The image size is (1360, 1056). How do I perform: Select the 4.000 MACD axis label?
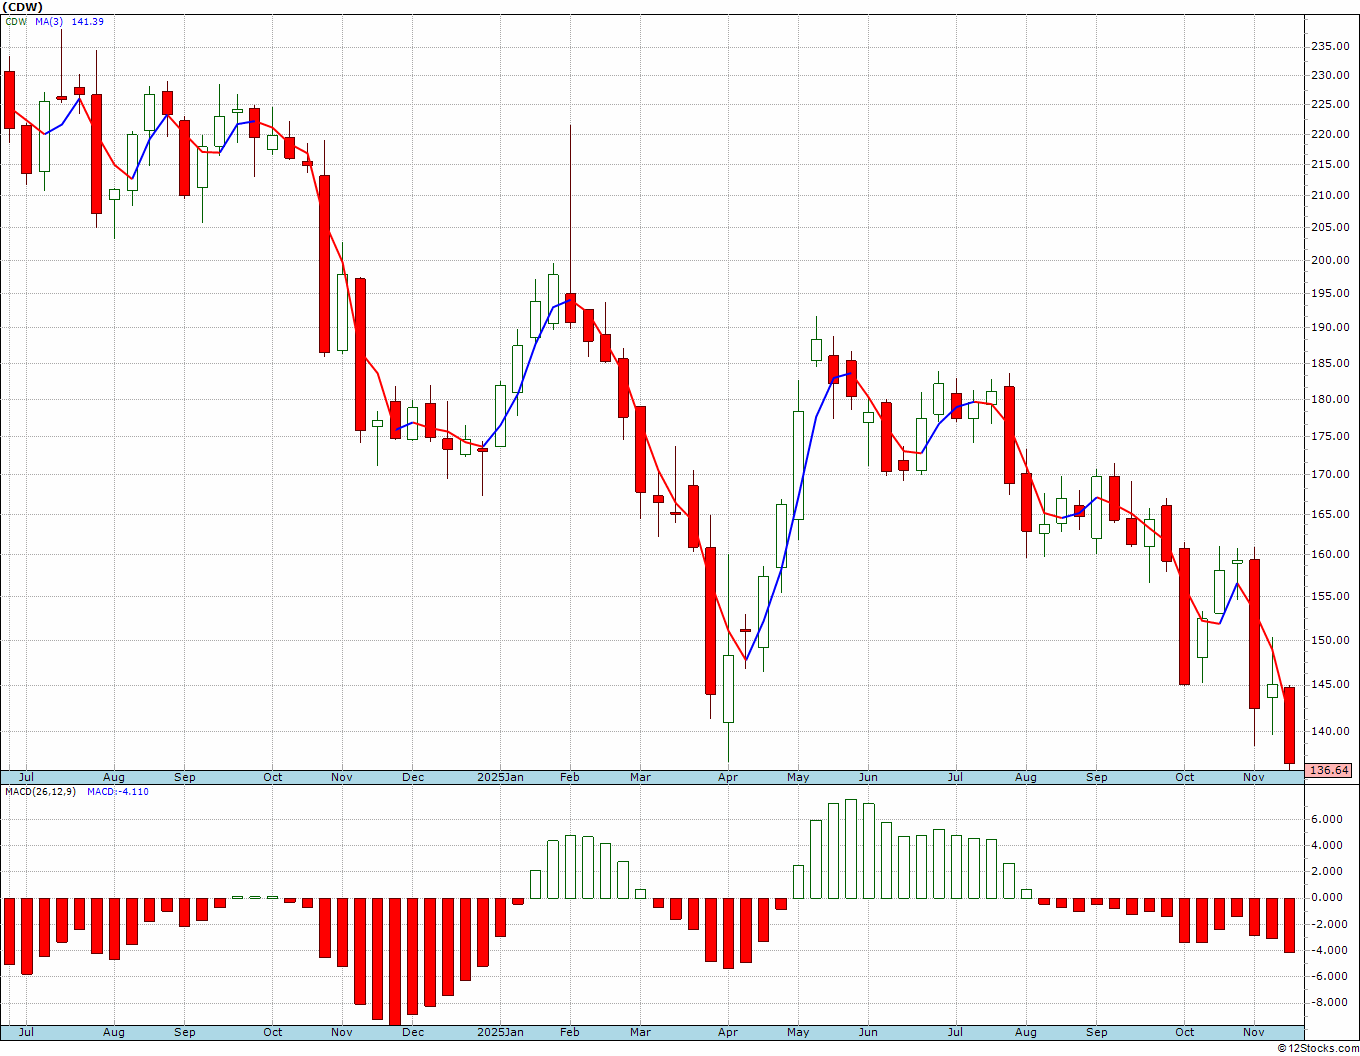point(1328,845)
